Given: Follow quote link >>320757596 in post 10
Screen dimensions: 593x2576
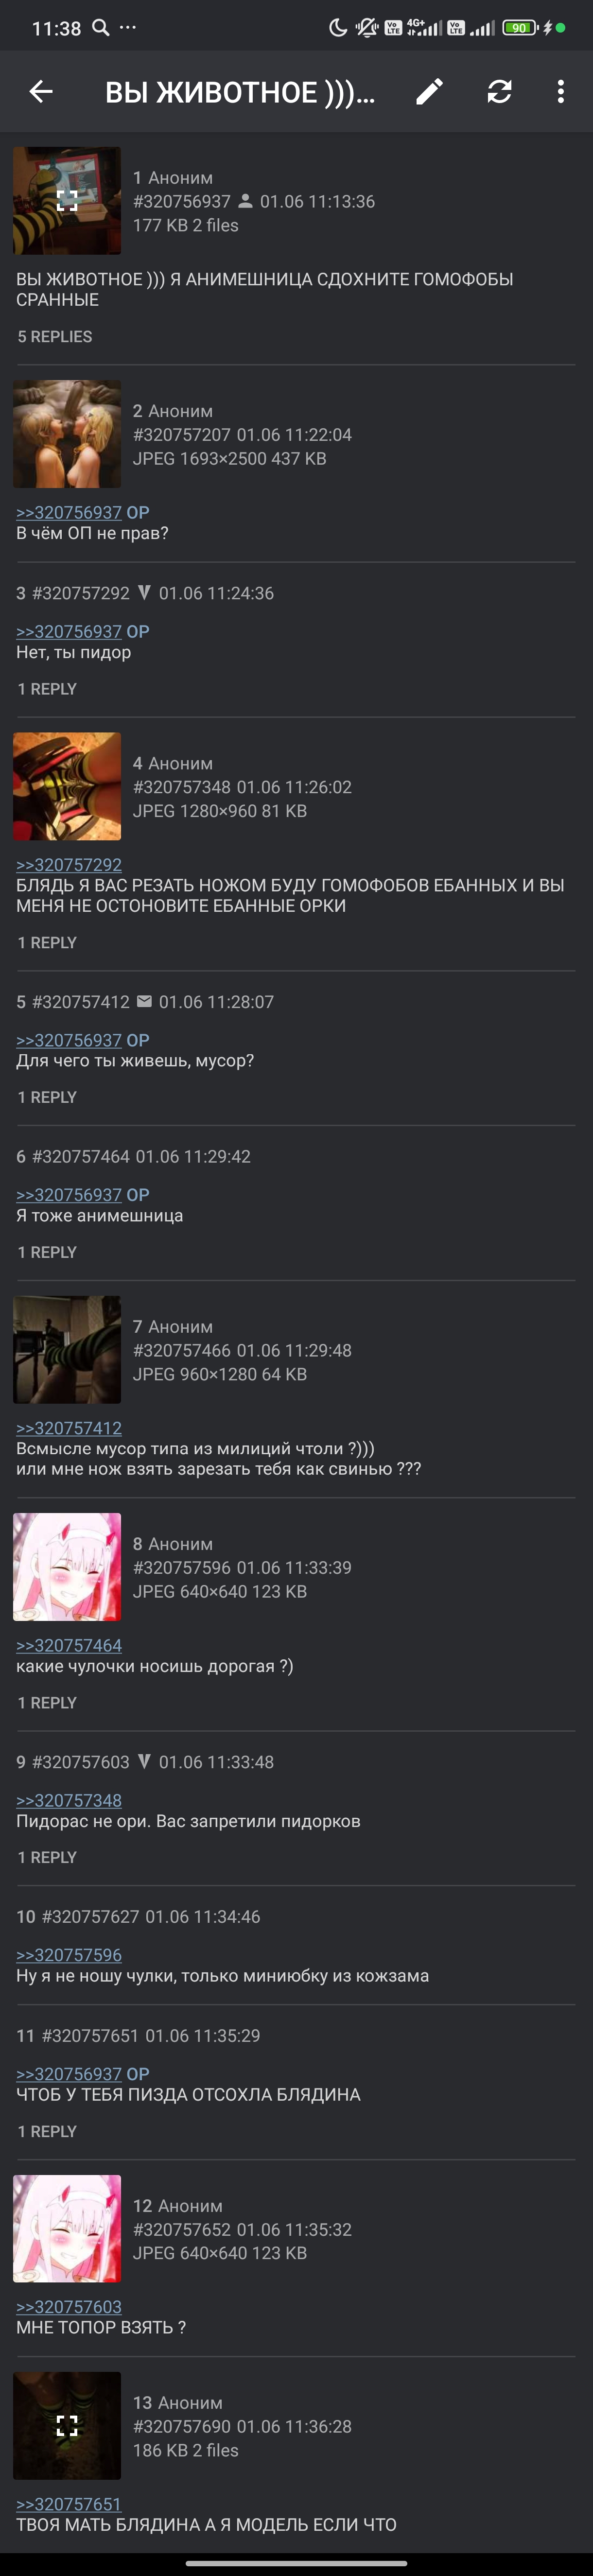Looking at the screenshot, I should pos(69,1954).
